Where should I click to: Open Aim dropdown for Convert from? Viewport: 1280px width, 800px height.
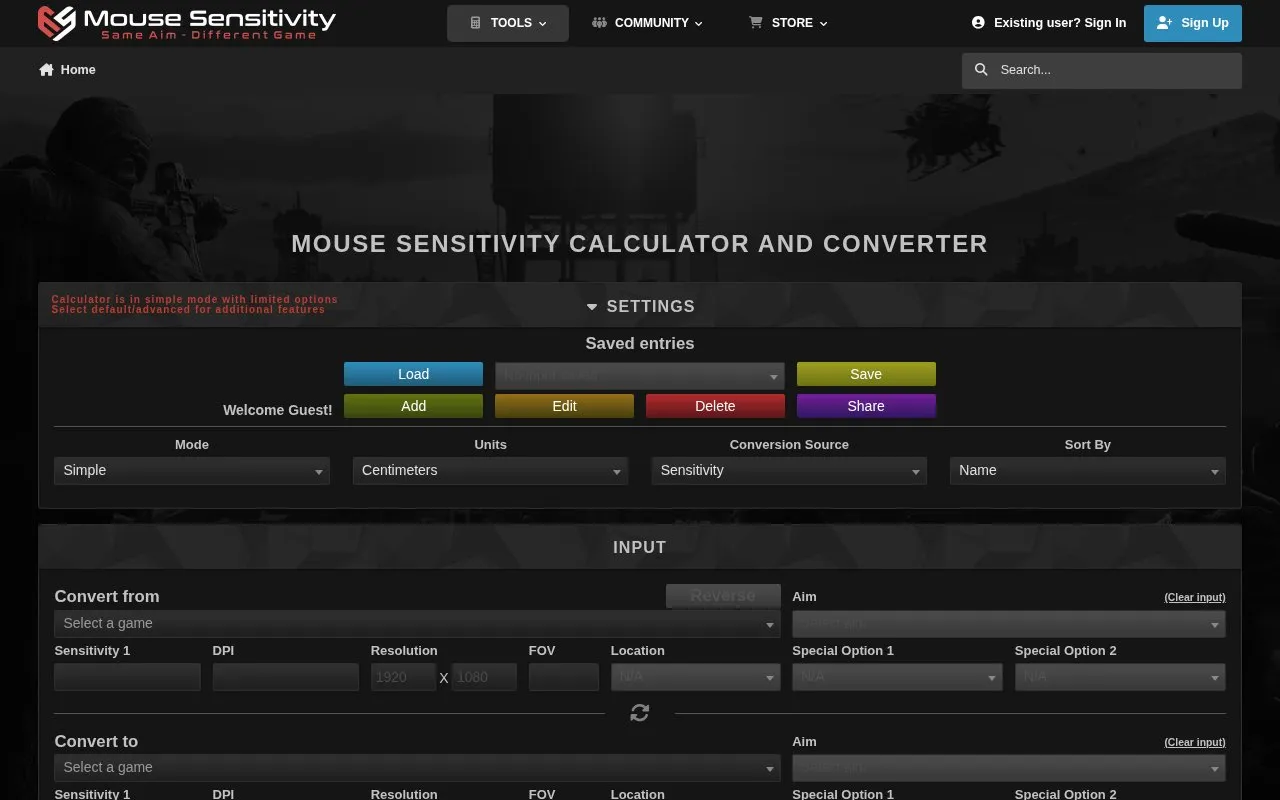1009,624
